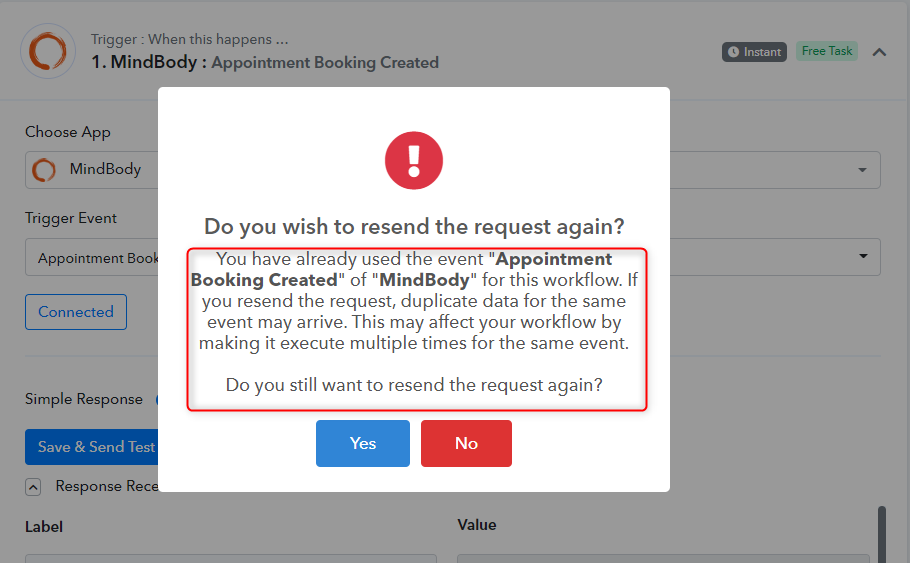This screenshot has height=563, width=910.
Task: Click the Connected button
Action: [x=76, y=312]
